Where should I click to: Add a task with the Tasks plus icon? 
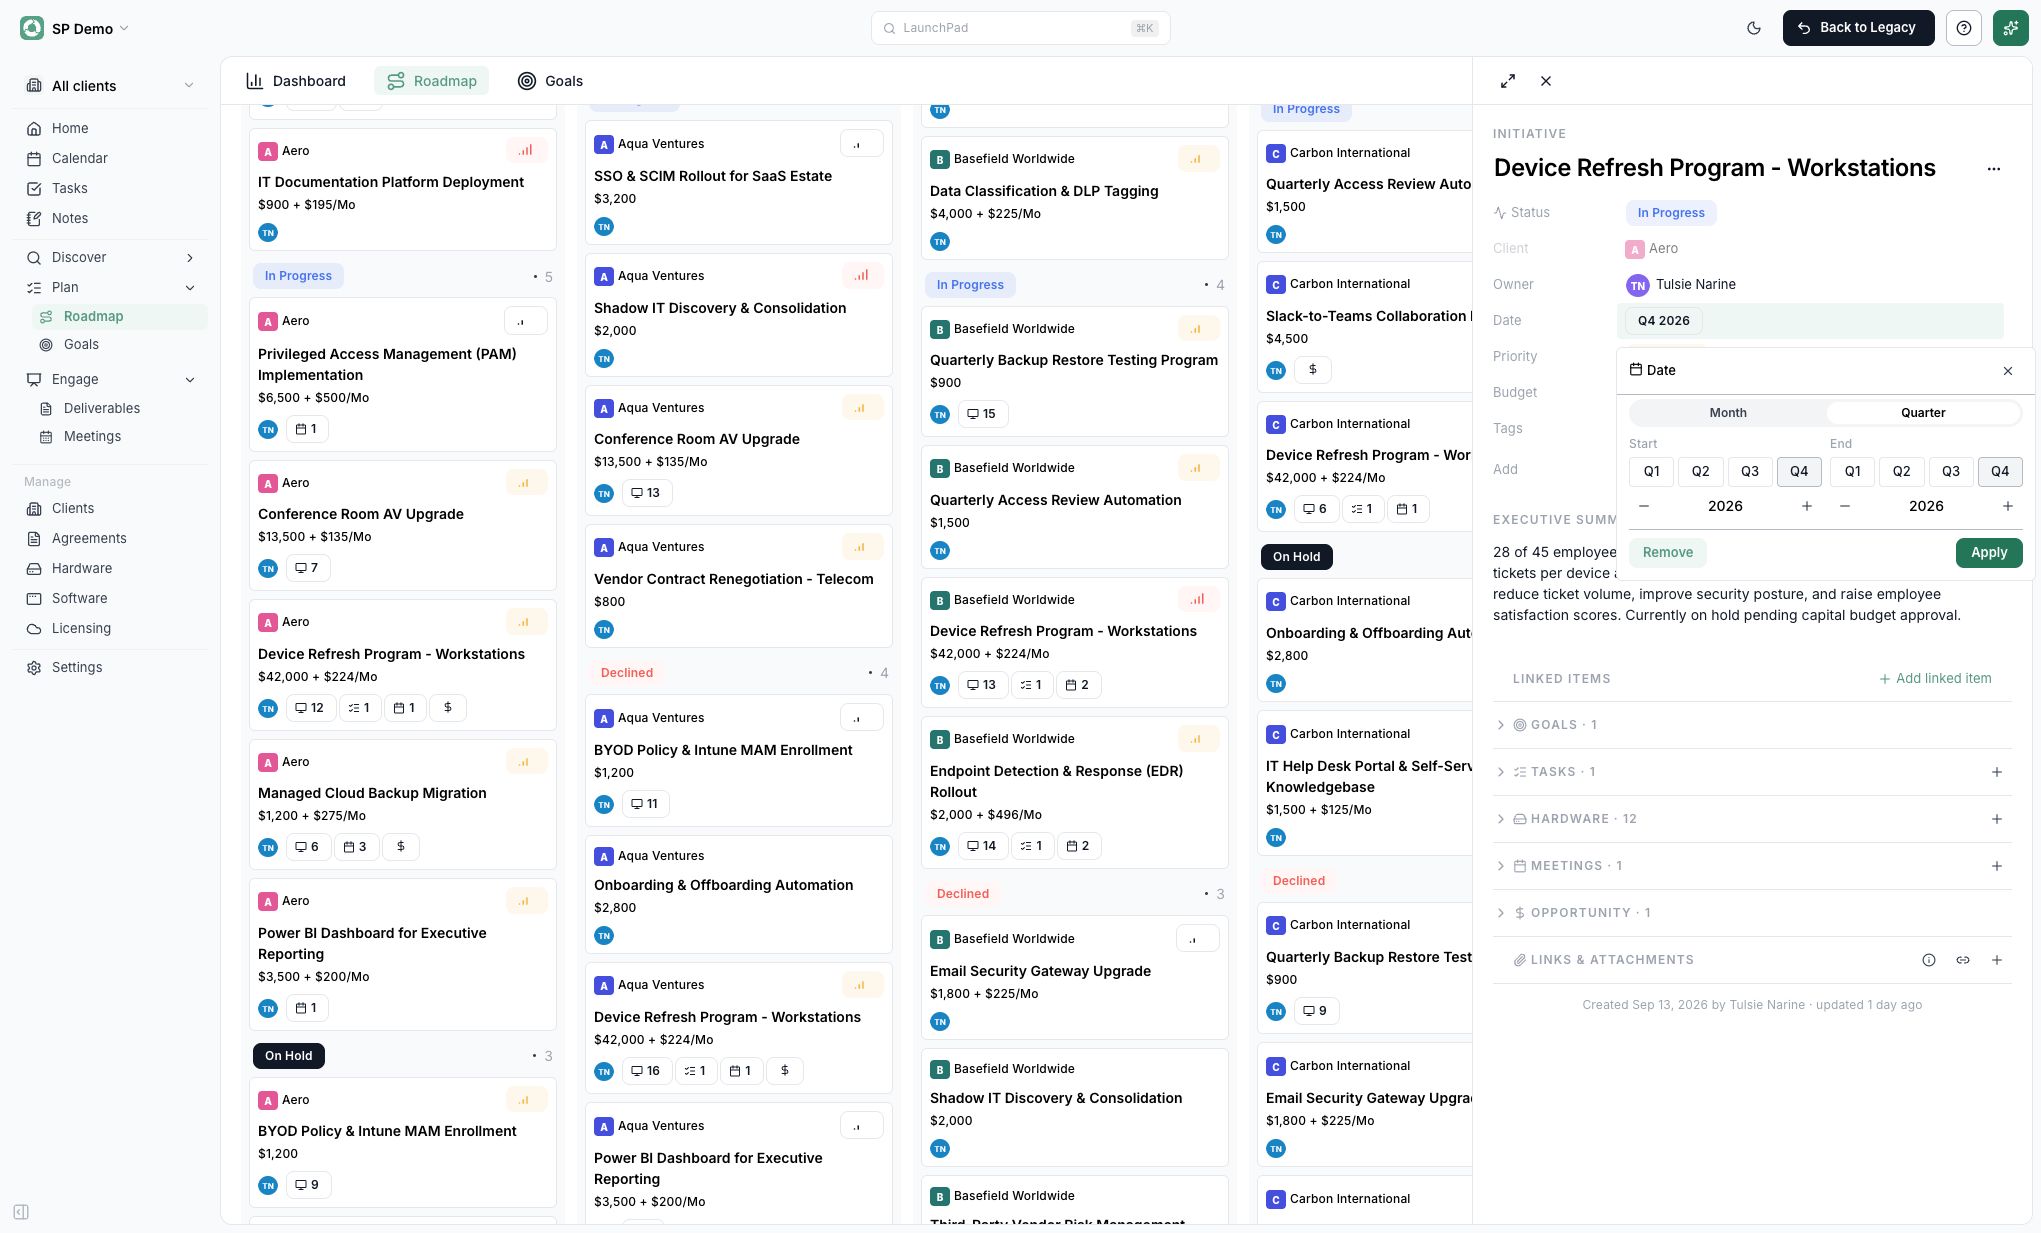pos(1997,772)
